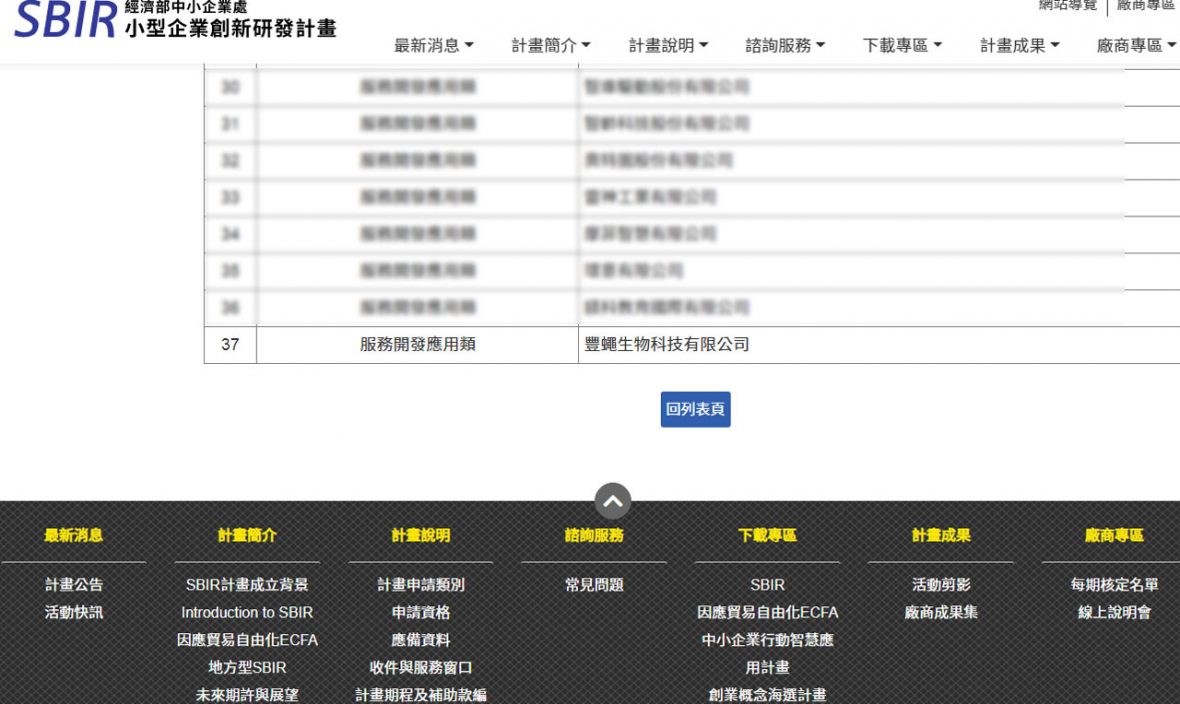Open 每期核定名單 footer link
1180x704 pixels.
1114,585
